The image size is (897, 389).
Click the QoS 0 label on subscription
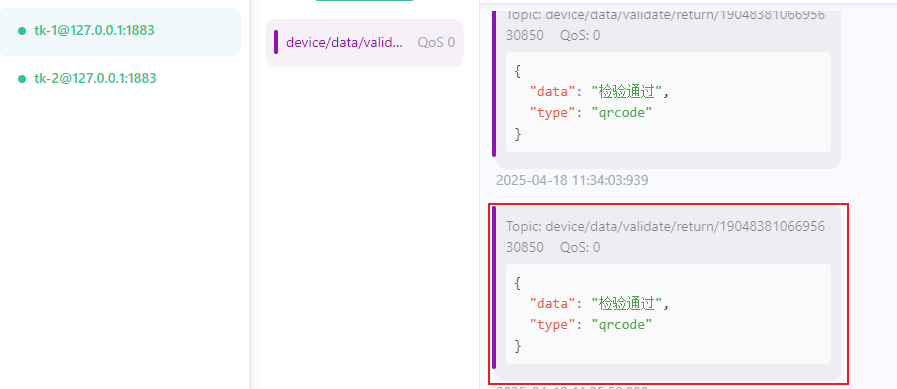point(436,42)
